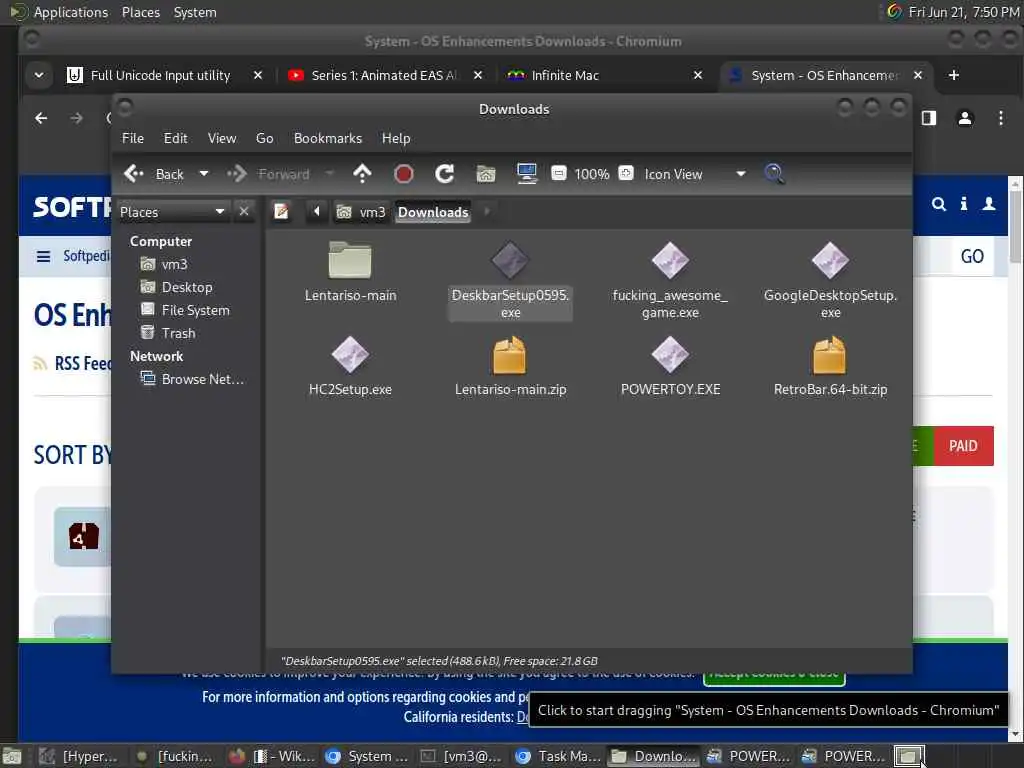Open the System menu in top panel

[x=195, y=12]
